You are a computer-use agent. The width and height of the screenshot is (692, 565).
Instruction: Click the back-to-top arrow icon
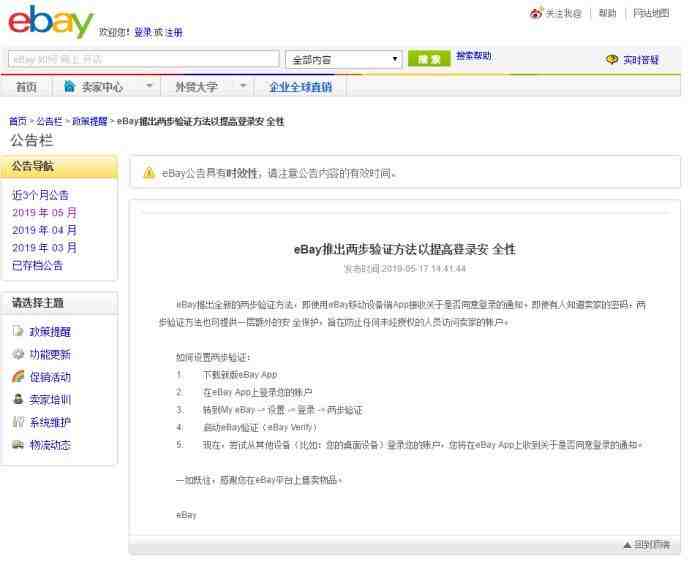[x=627, y=545]
